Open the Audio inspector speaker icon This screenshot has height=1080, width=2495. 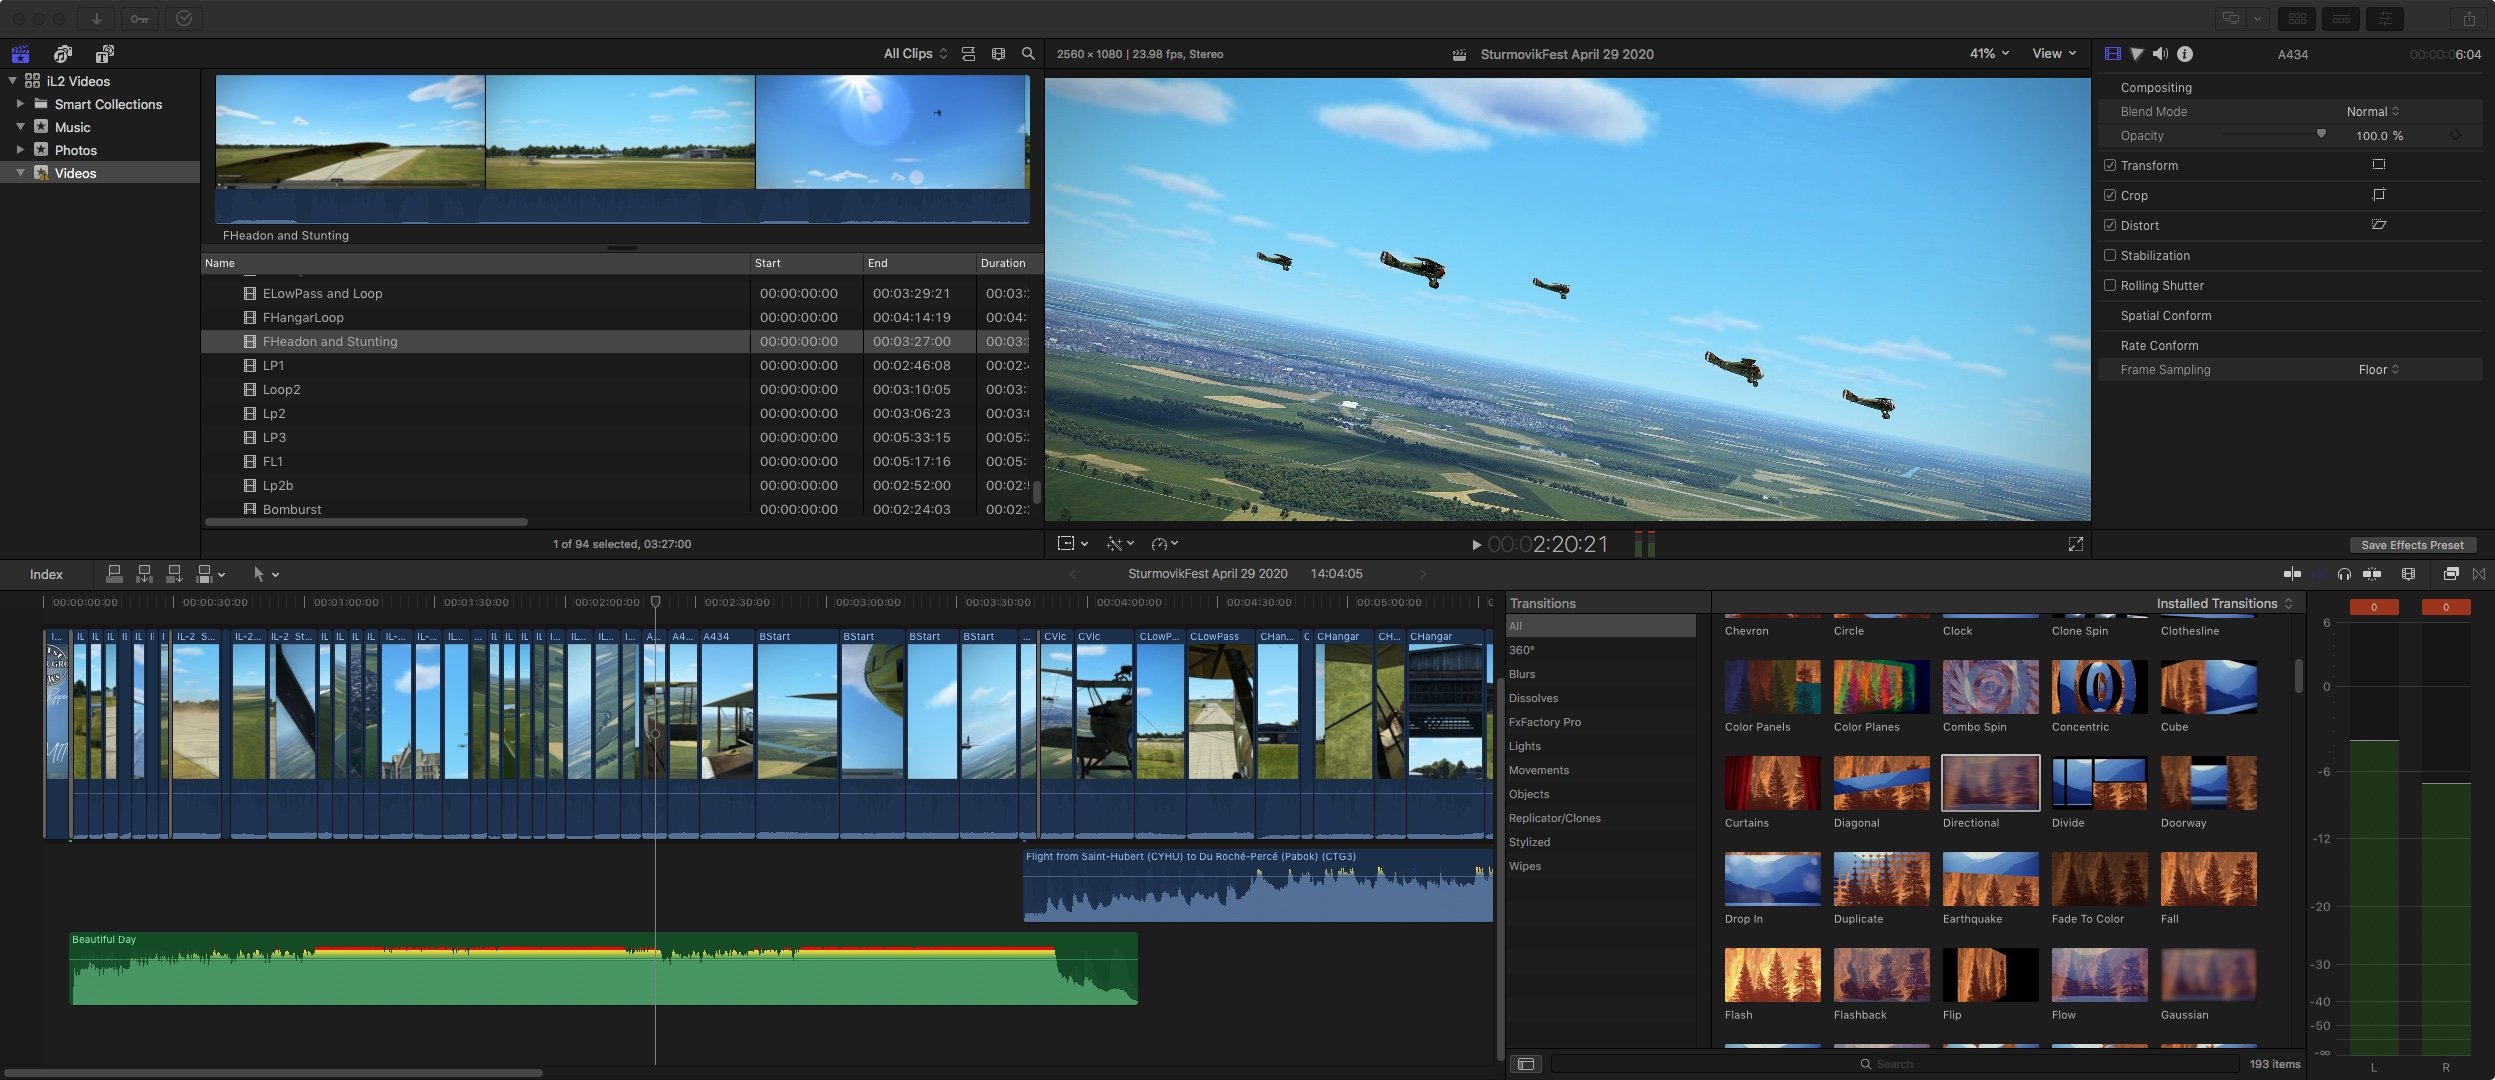pyautogui.click(x=2161, y=54)
